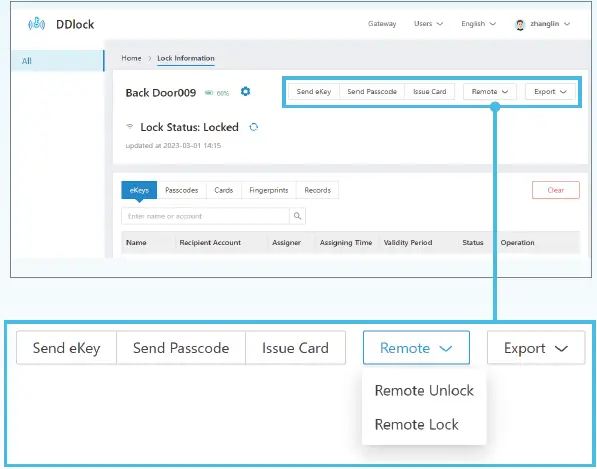Click Lock Status: Locked text
Viewport: 597px width, 469px height.
point(190,127)
